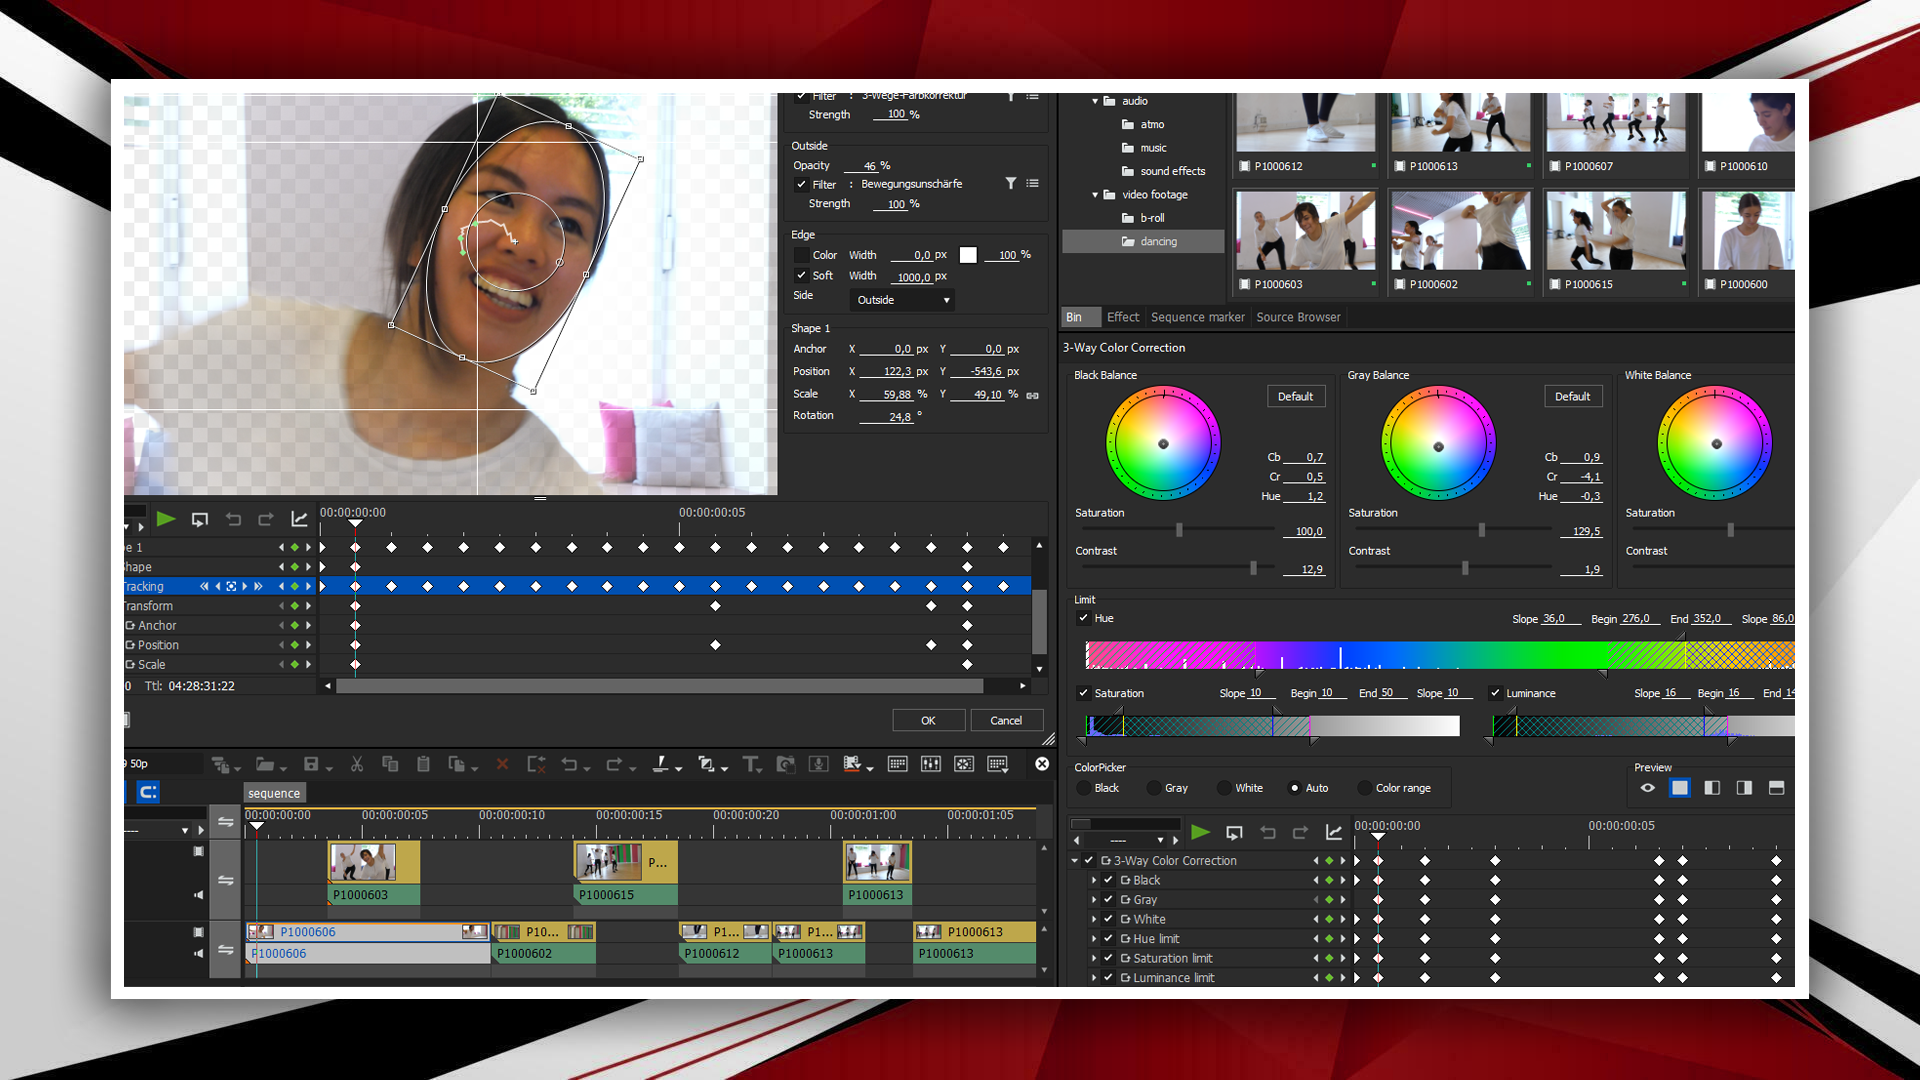Screen dimensions: 1920x1080
Task: Toggle the Soft edge checkbox
Action: pyautogui.click(x=801, y=276)
